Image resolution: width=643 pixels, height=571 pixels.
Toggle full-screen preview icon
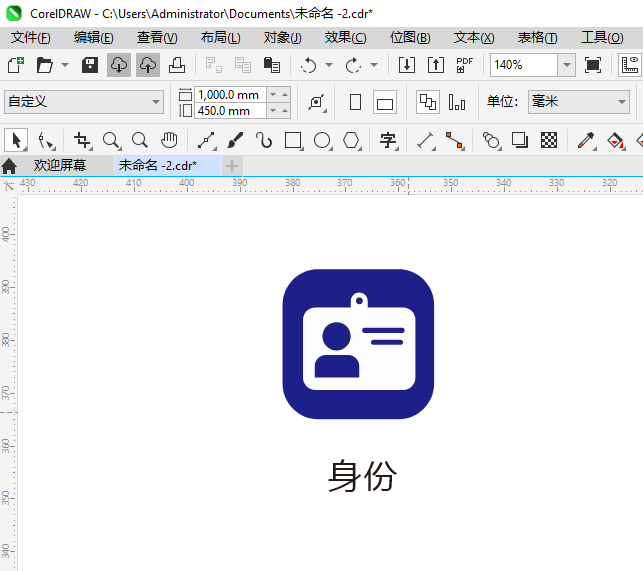pos(593,65)
